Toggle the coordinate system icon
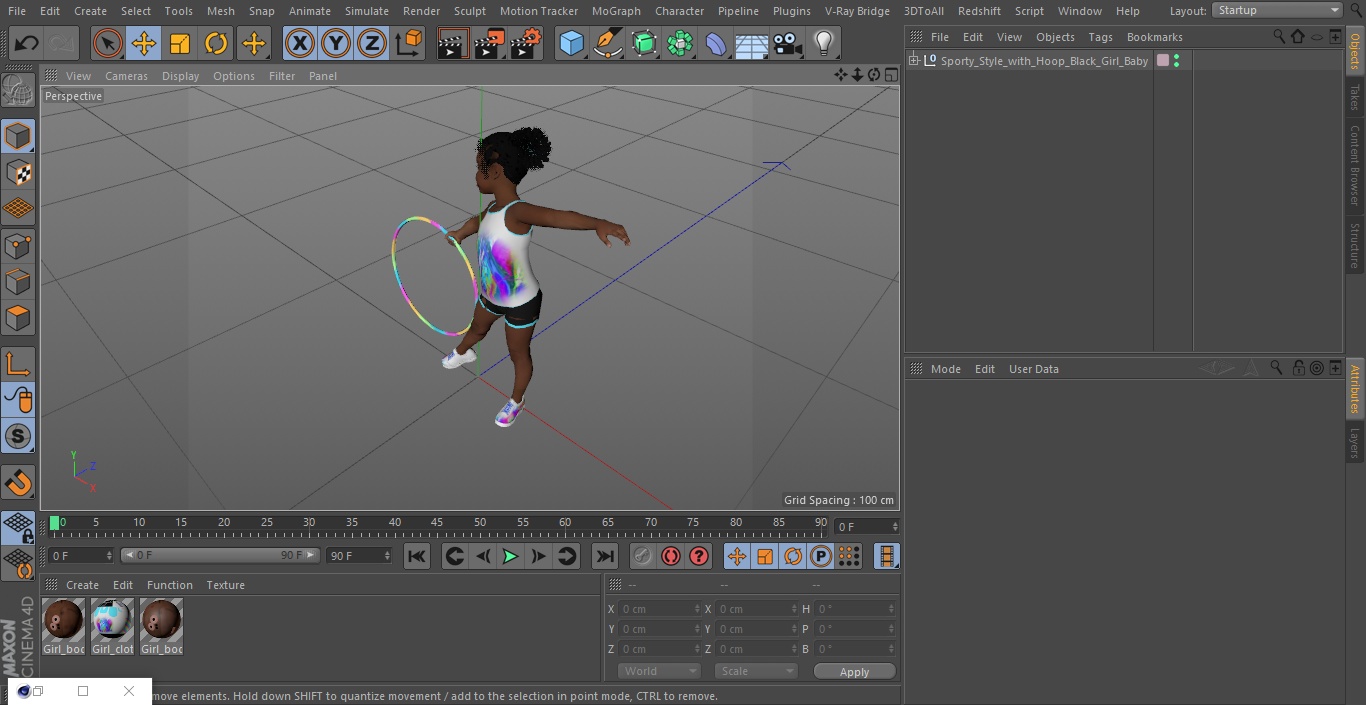Viewport: 1366px width, 705px height. pyautogui.click(x=409, y=43)
